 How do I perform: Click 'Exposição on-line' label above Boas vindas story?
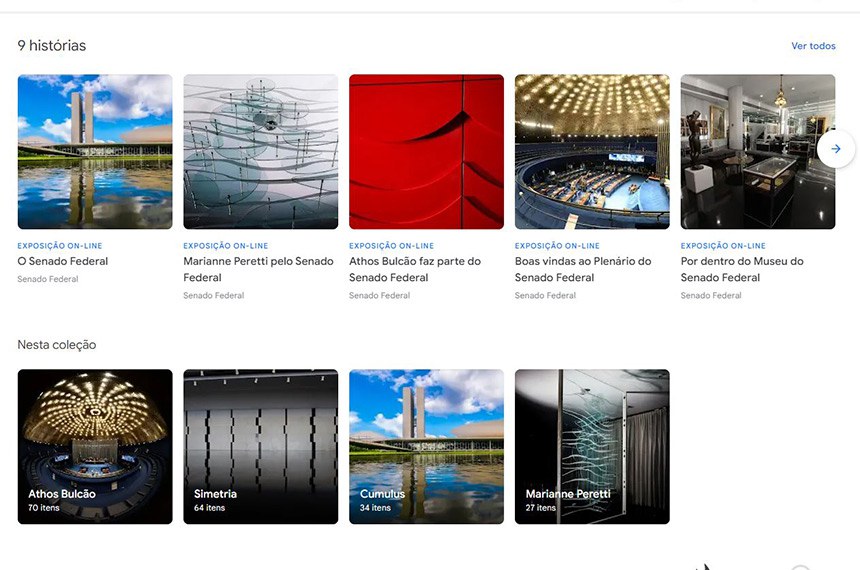(557, 246)
